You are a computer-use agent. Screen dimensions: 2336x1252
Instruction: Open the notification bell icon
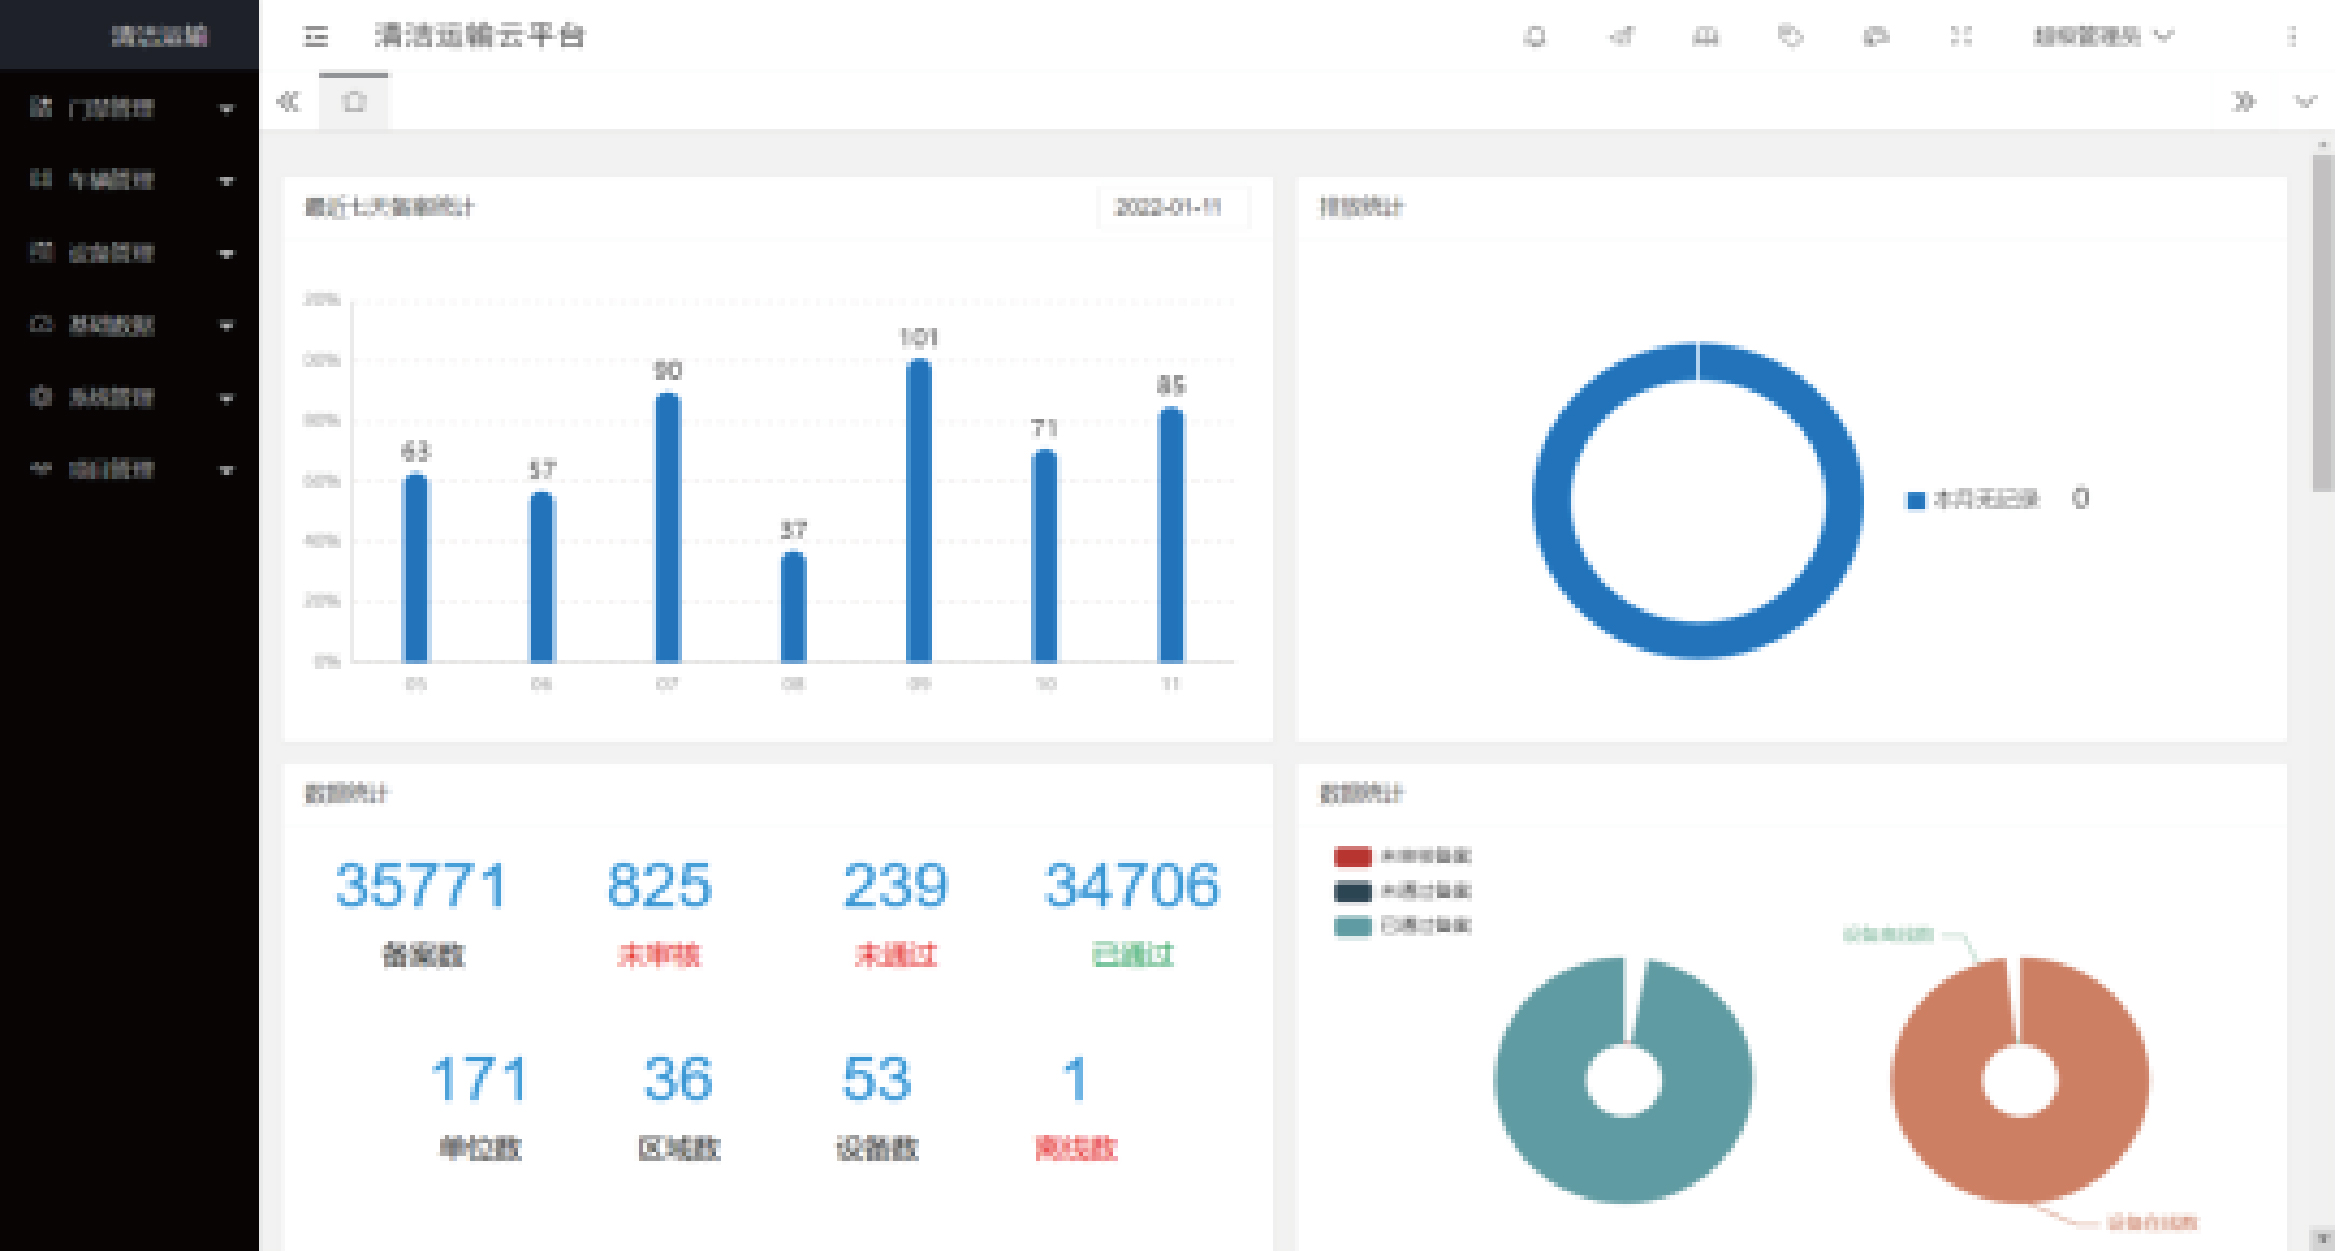[x=1535, y=37]
